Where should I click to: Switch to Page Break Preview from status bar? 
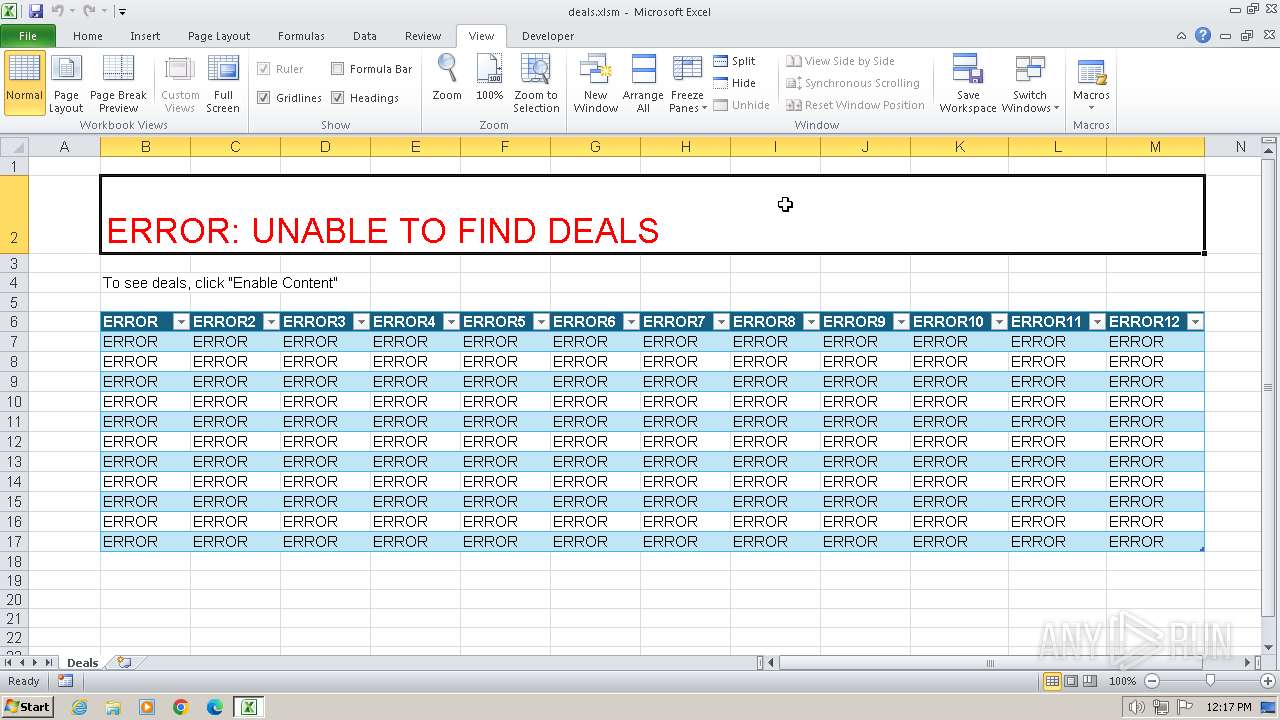[1091, 681]
